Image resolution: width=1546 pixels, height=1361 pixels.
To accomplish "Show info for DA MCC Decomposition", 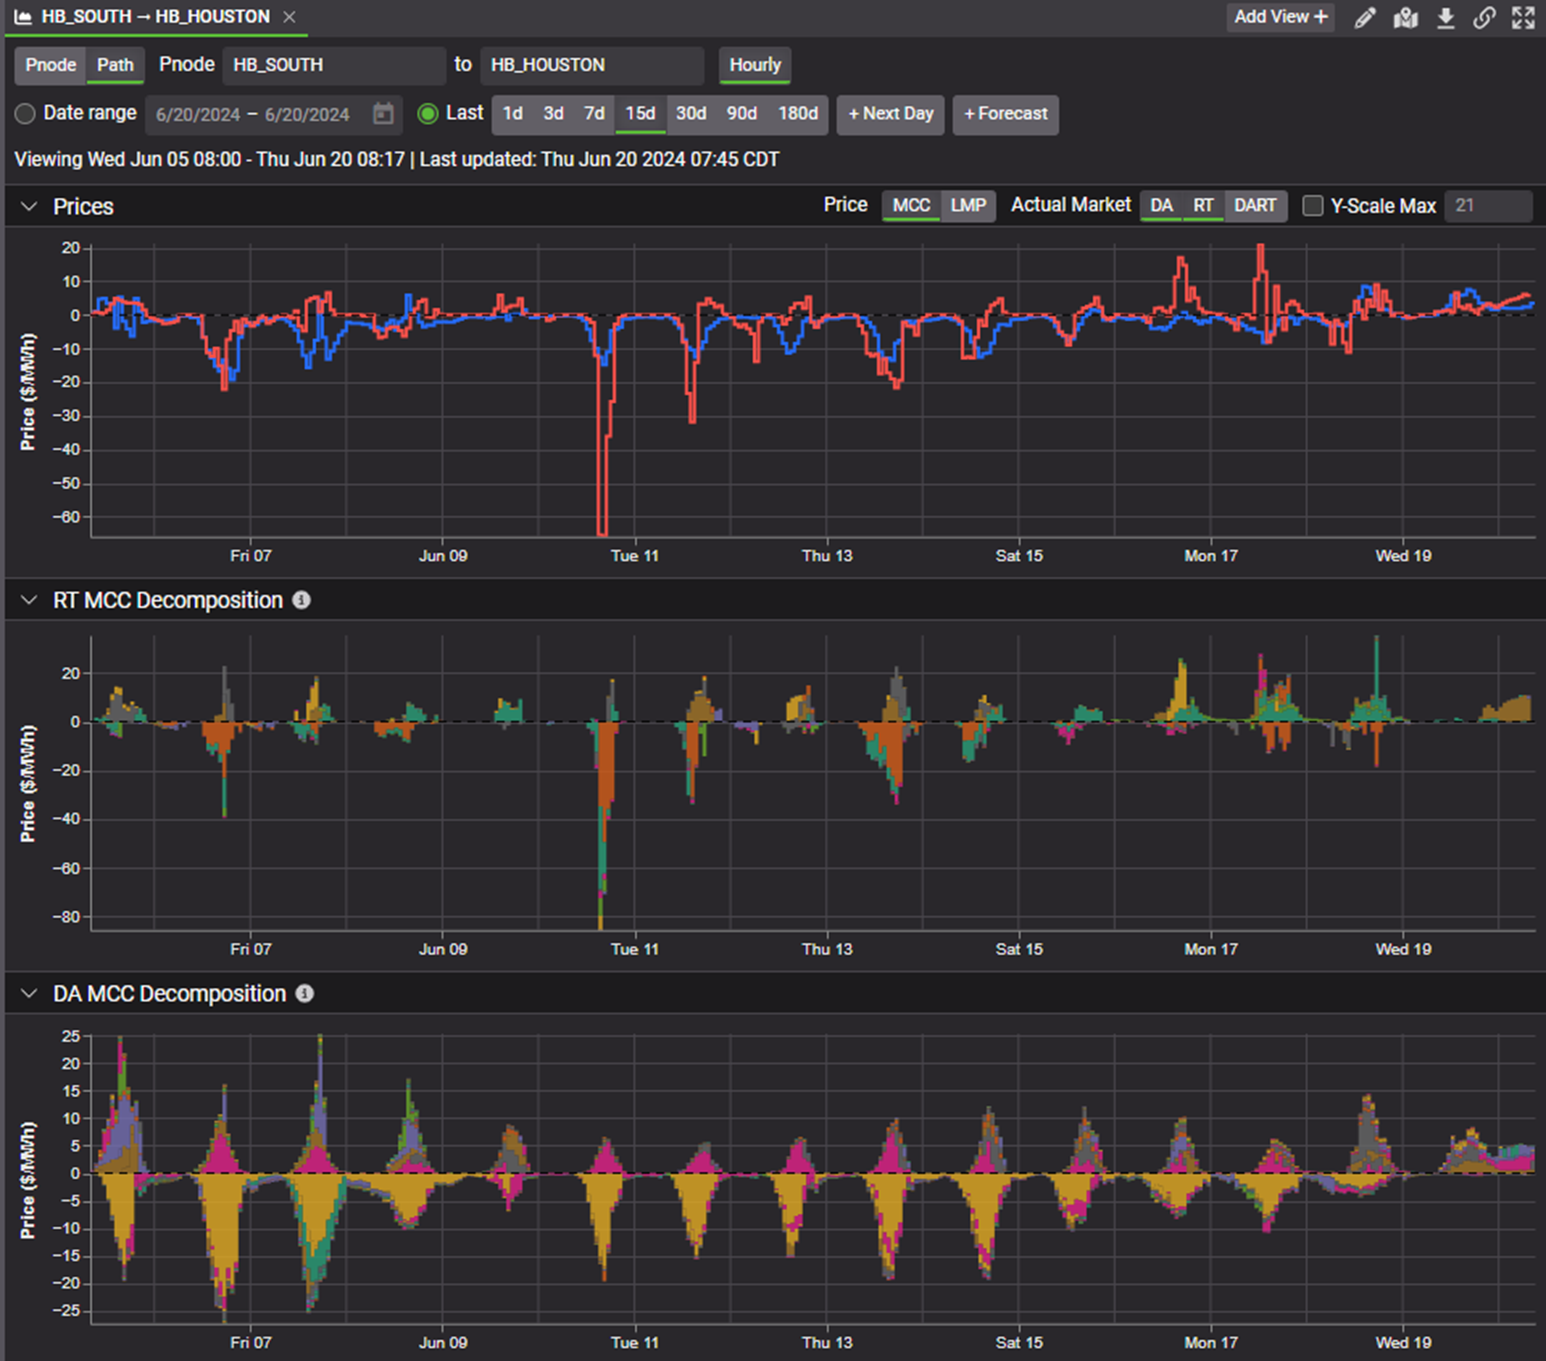I will [x=305, y=993].
